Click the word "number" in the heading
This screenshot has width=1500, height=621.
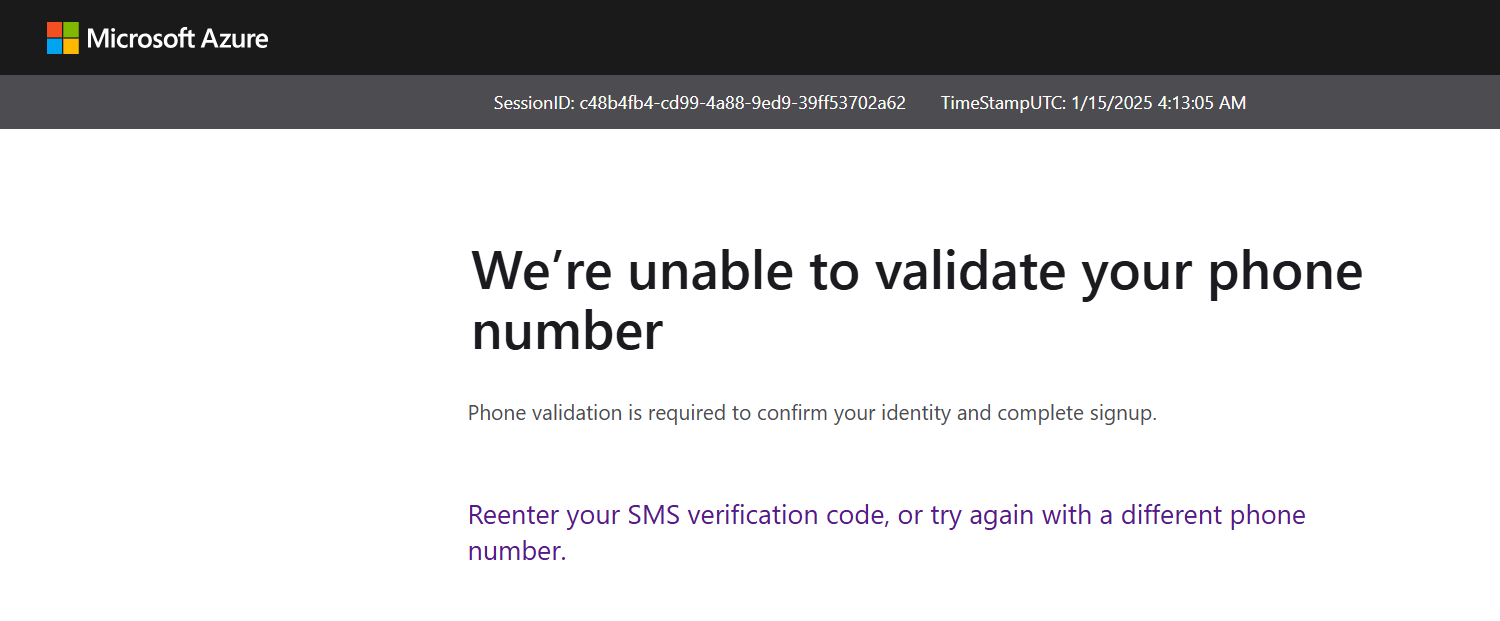[x=567, y=332]
